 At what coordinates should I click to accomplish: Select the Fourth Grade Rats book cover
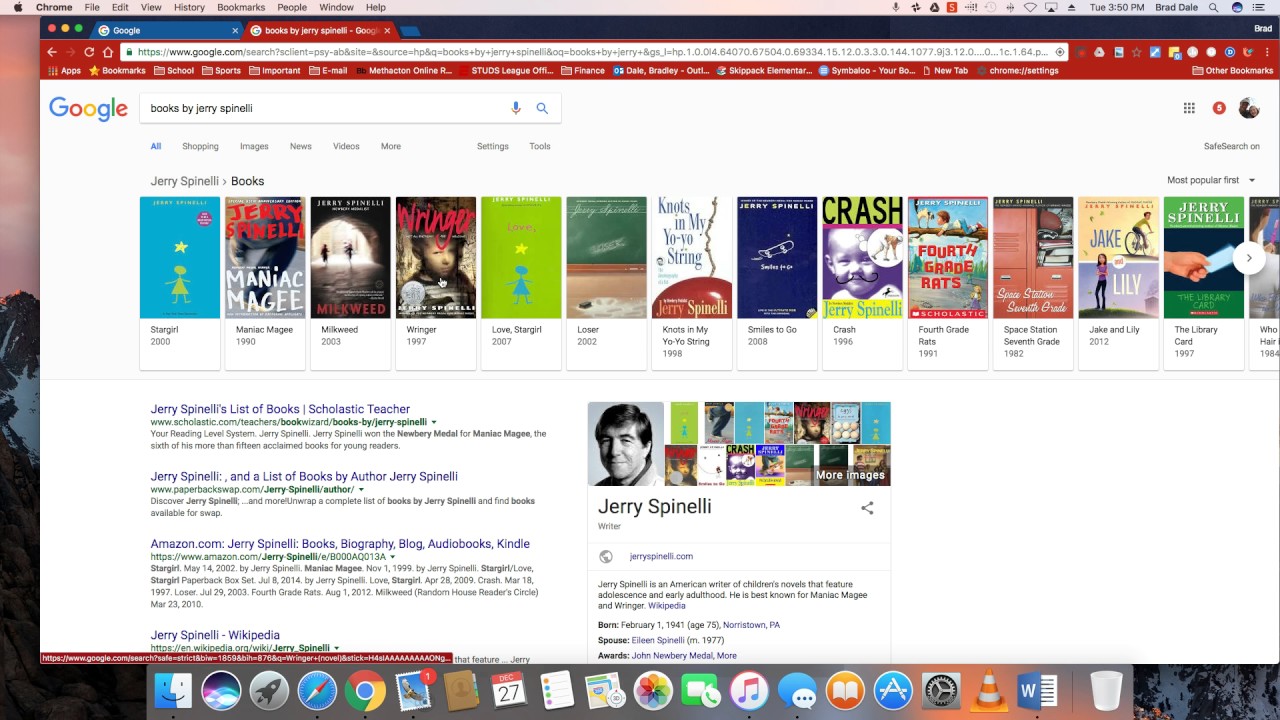[x=948, y=257]
